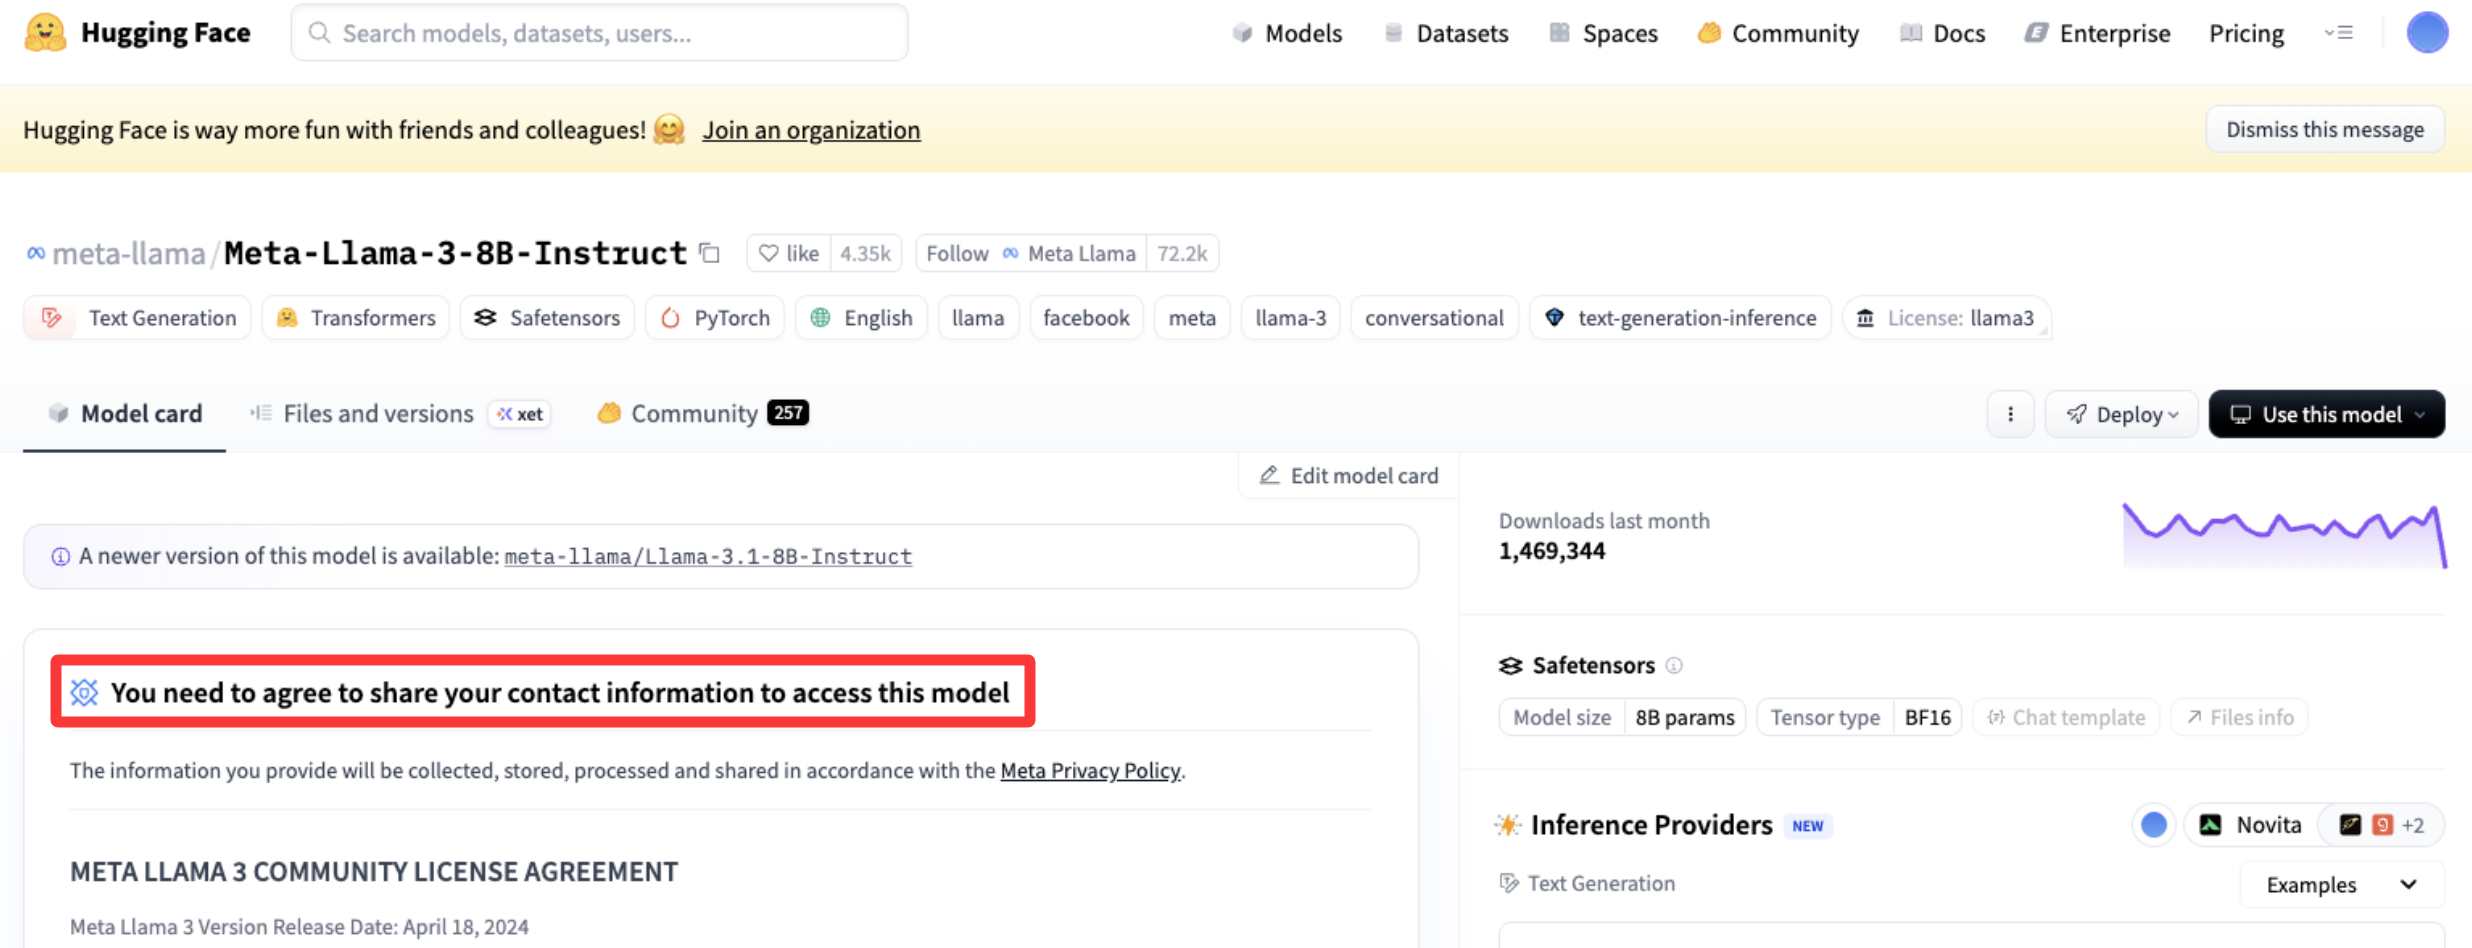This screenshot has height=948, width=2472.
Task: Expand the Deploy dropdown
Action: pos(2121,414)
